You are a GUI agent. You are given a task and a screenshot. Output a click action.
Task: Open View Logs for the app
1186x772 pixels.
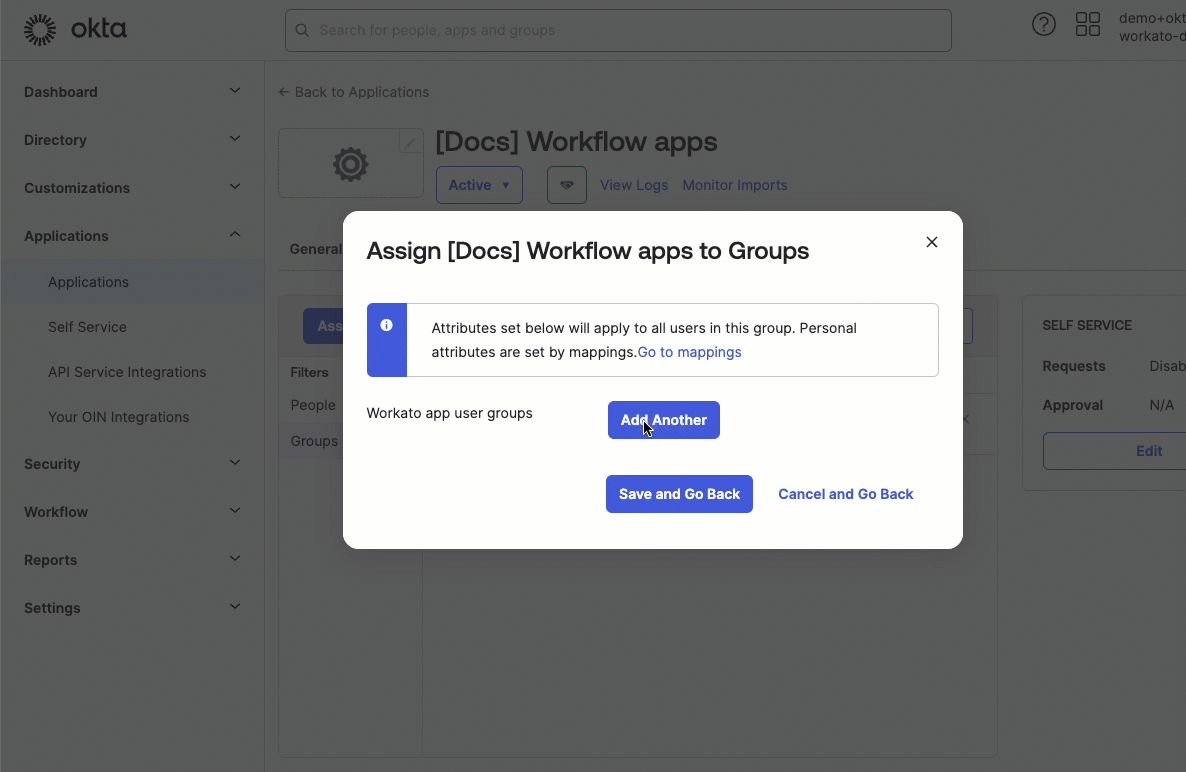(x=634, y=185)
